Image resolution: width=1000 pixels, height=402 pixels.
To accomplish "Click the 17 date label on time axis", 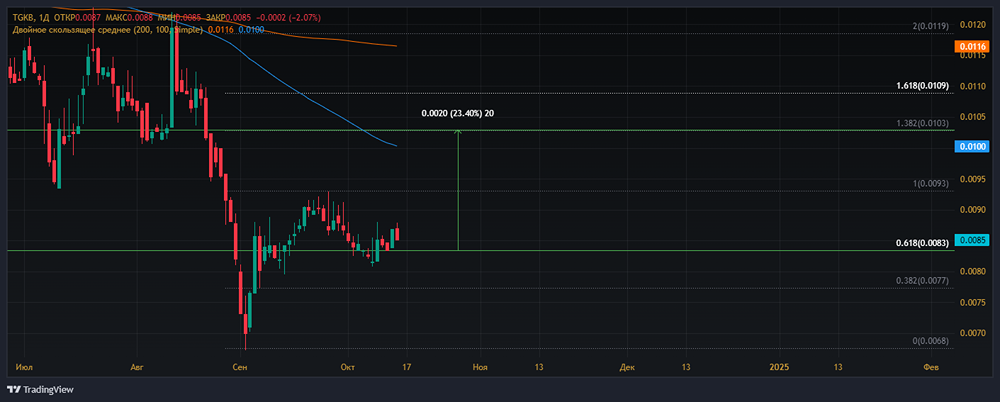I will pyautogui.click(x=406, y=368).
